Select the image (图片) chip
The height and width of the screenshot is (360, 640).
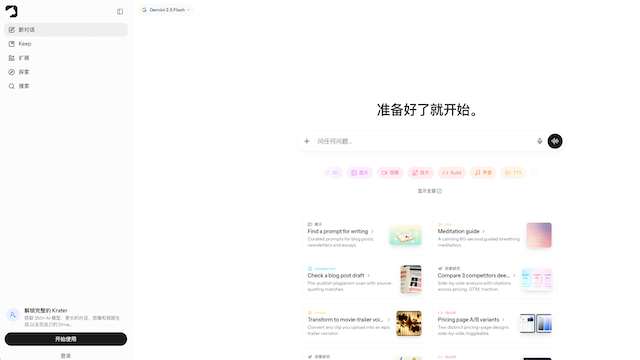pyautogui.click(x=360, y=173)
